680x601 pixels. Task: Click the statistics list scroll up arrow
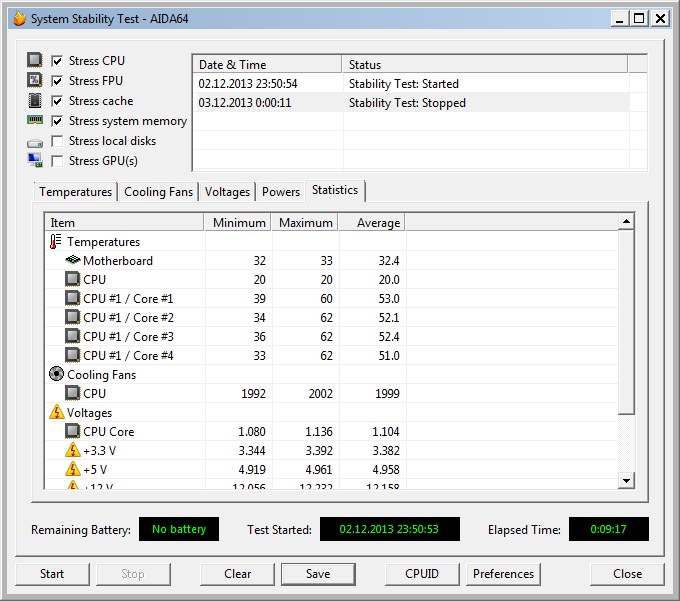626,222
